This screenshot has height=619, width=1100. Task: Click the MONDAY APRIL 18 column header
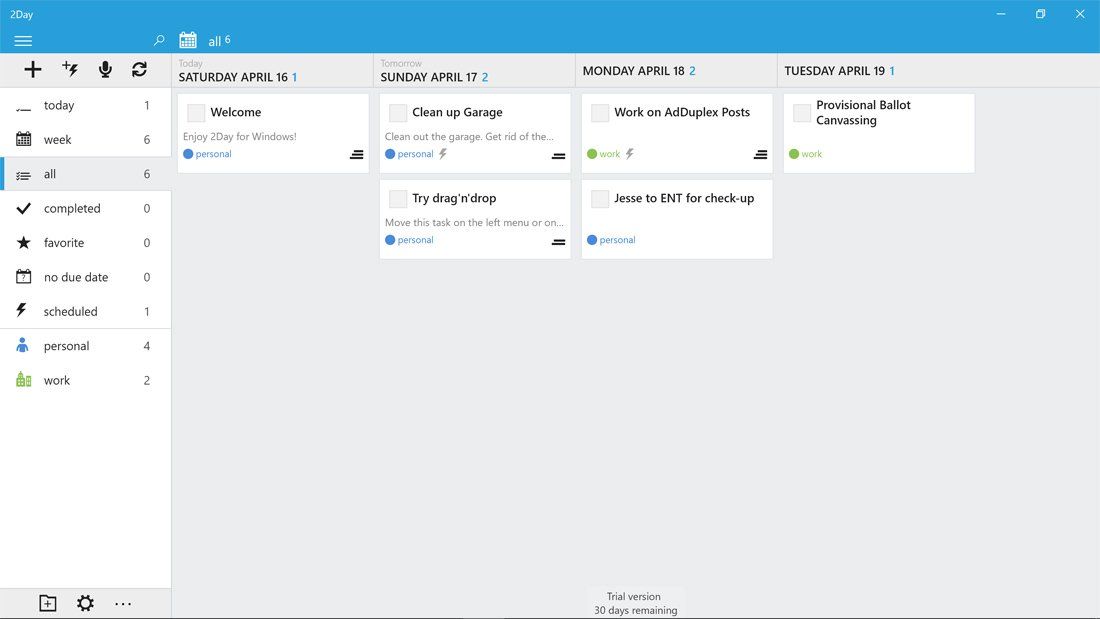pos(636,70)
